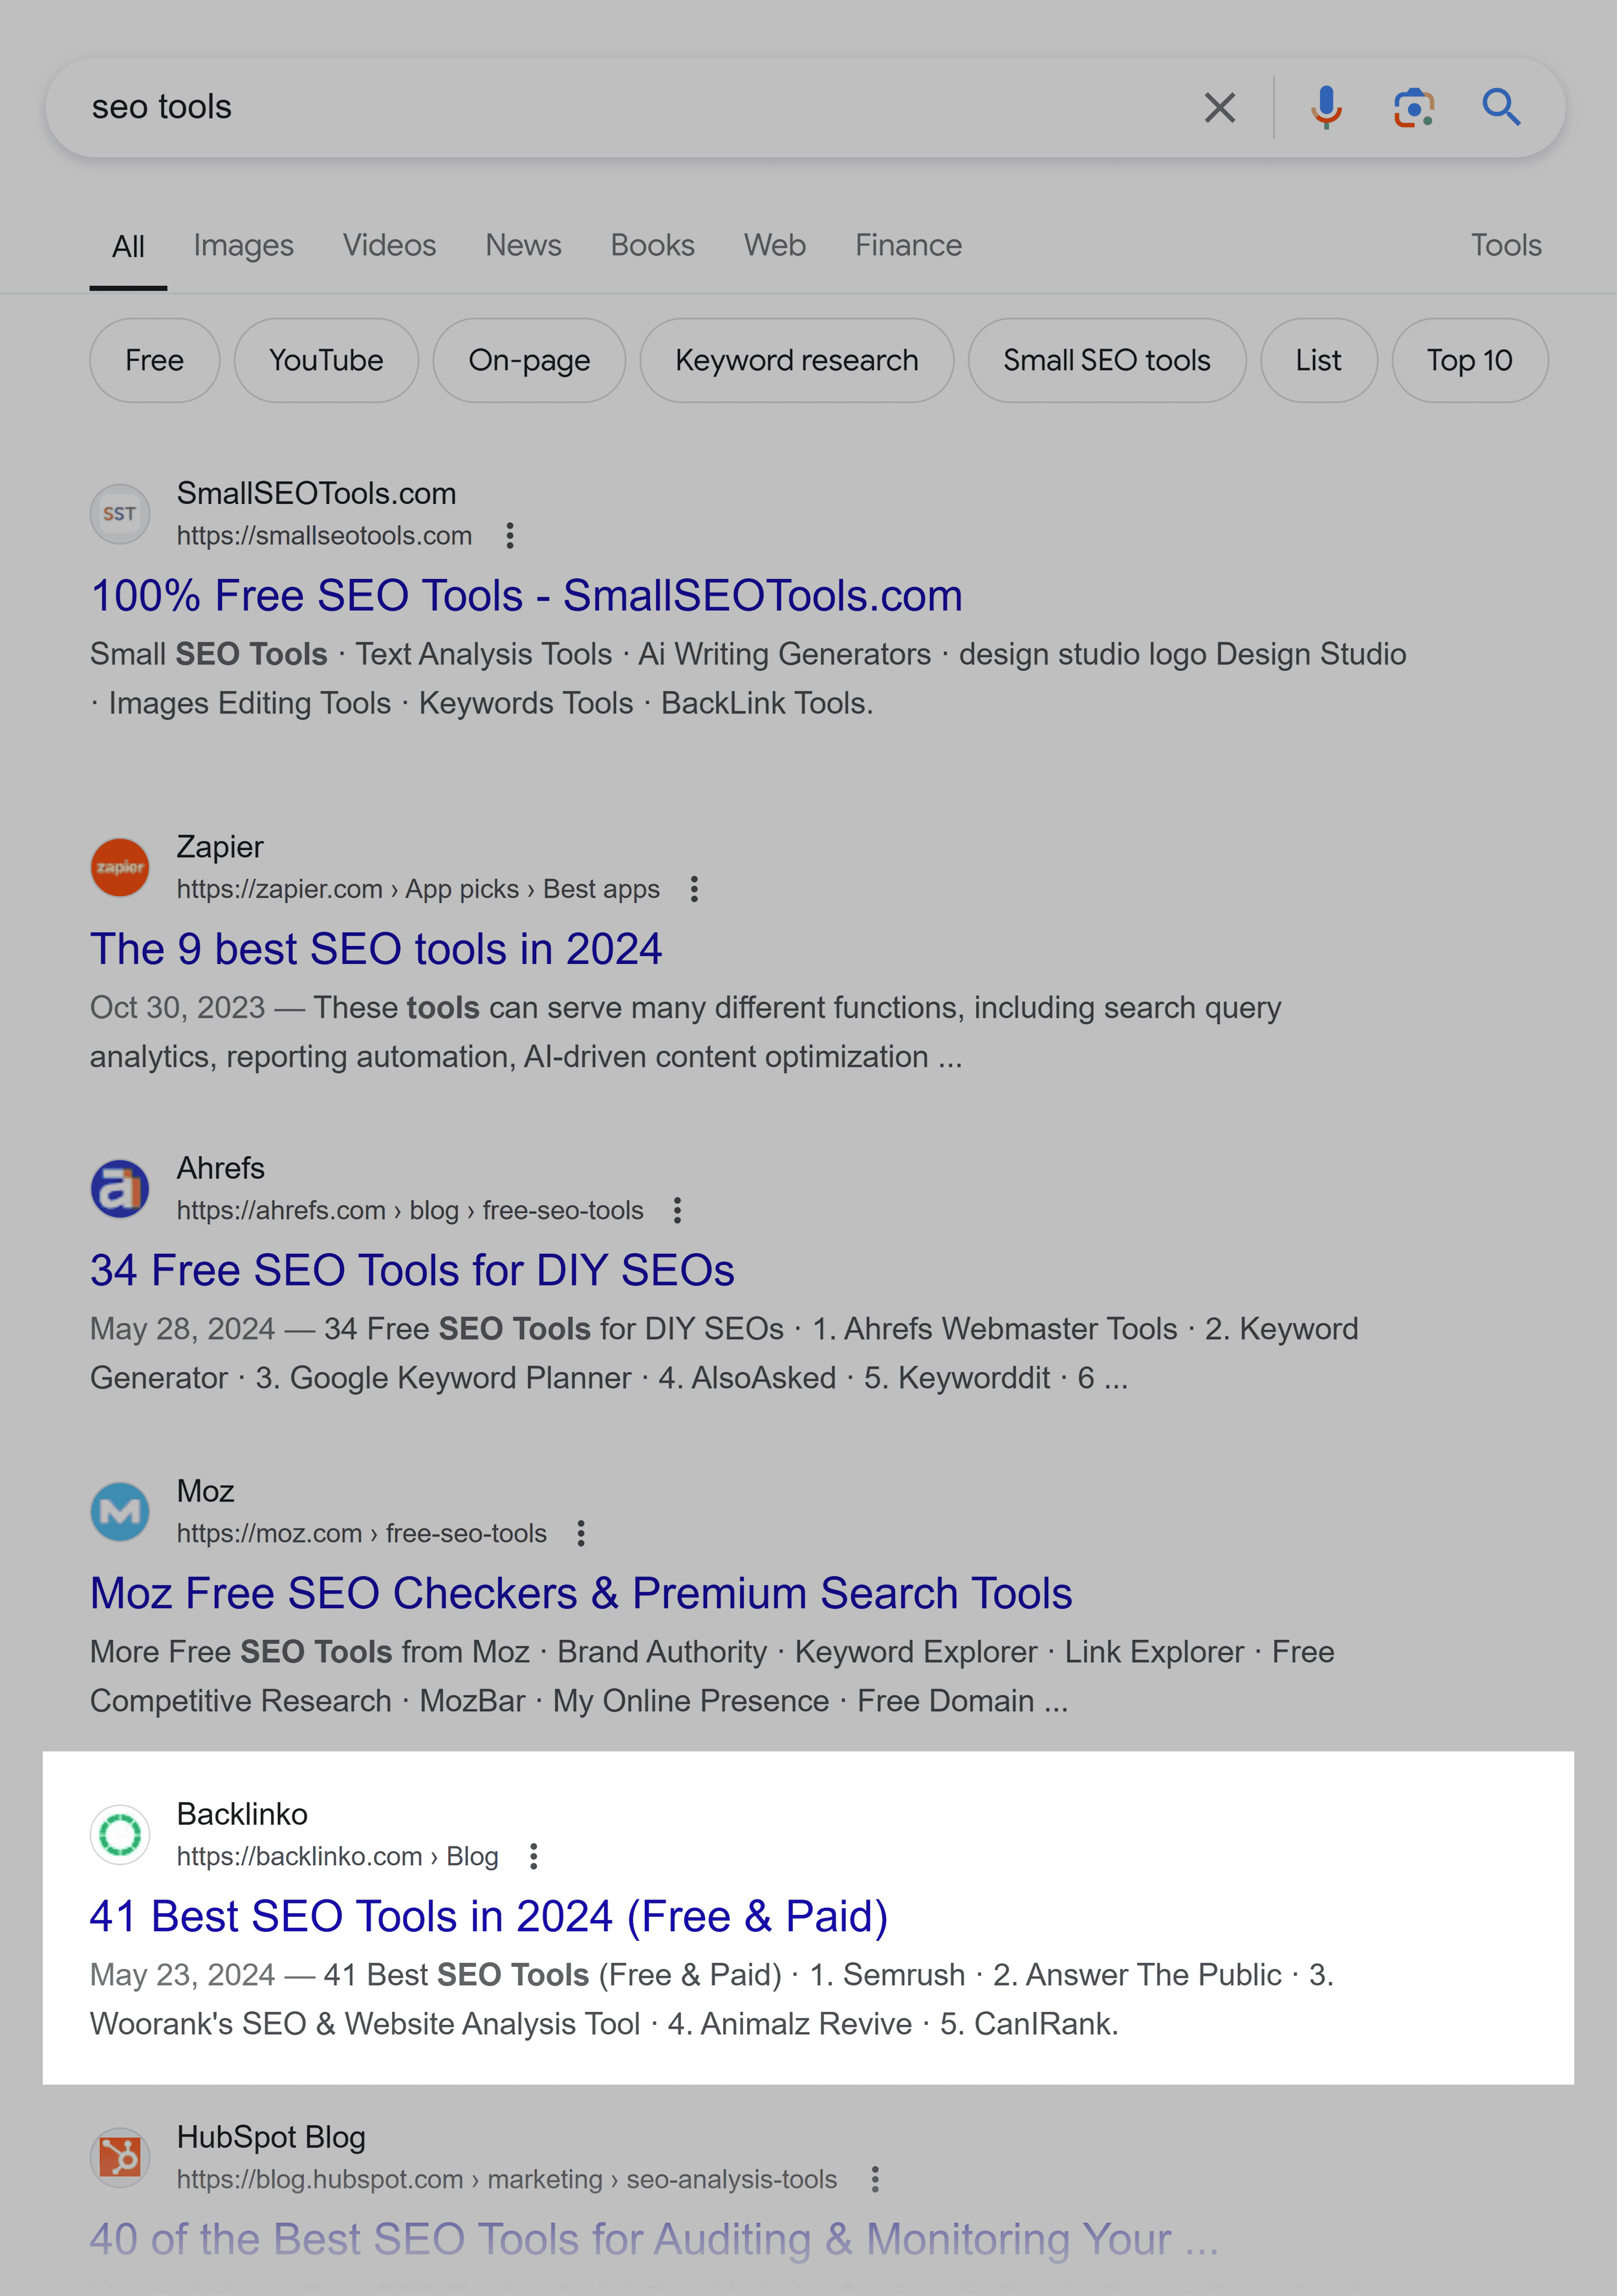Click the Zapier orange favicon
This screenshot has width=1617, height=2296.
pyautogui.click(x=120, y=867)
